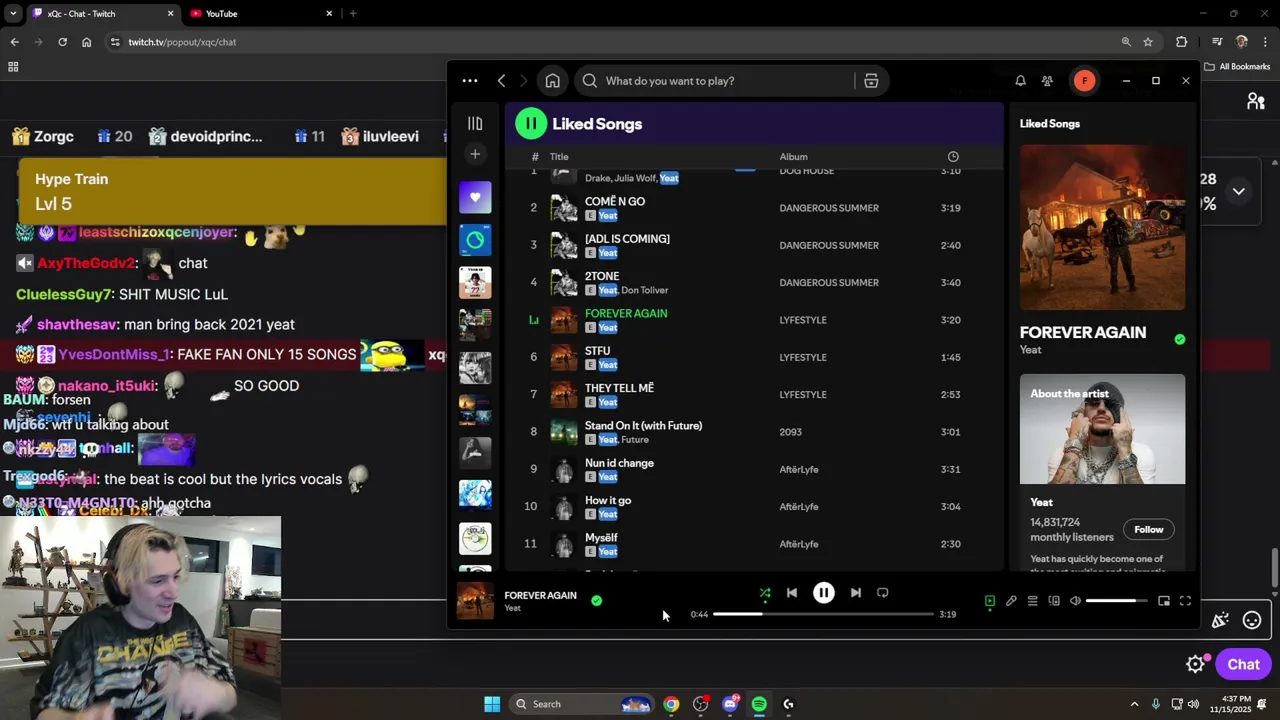Select the track COMË N GO

(615, 201)
